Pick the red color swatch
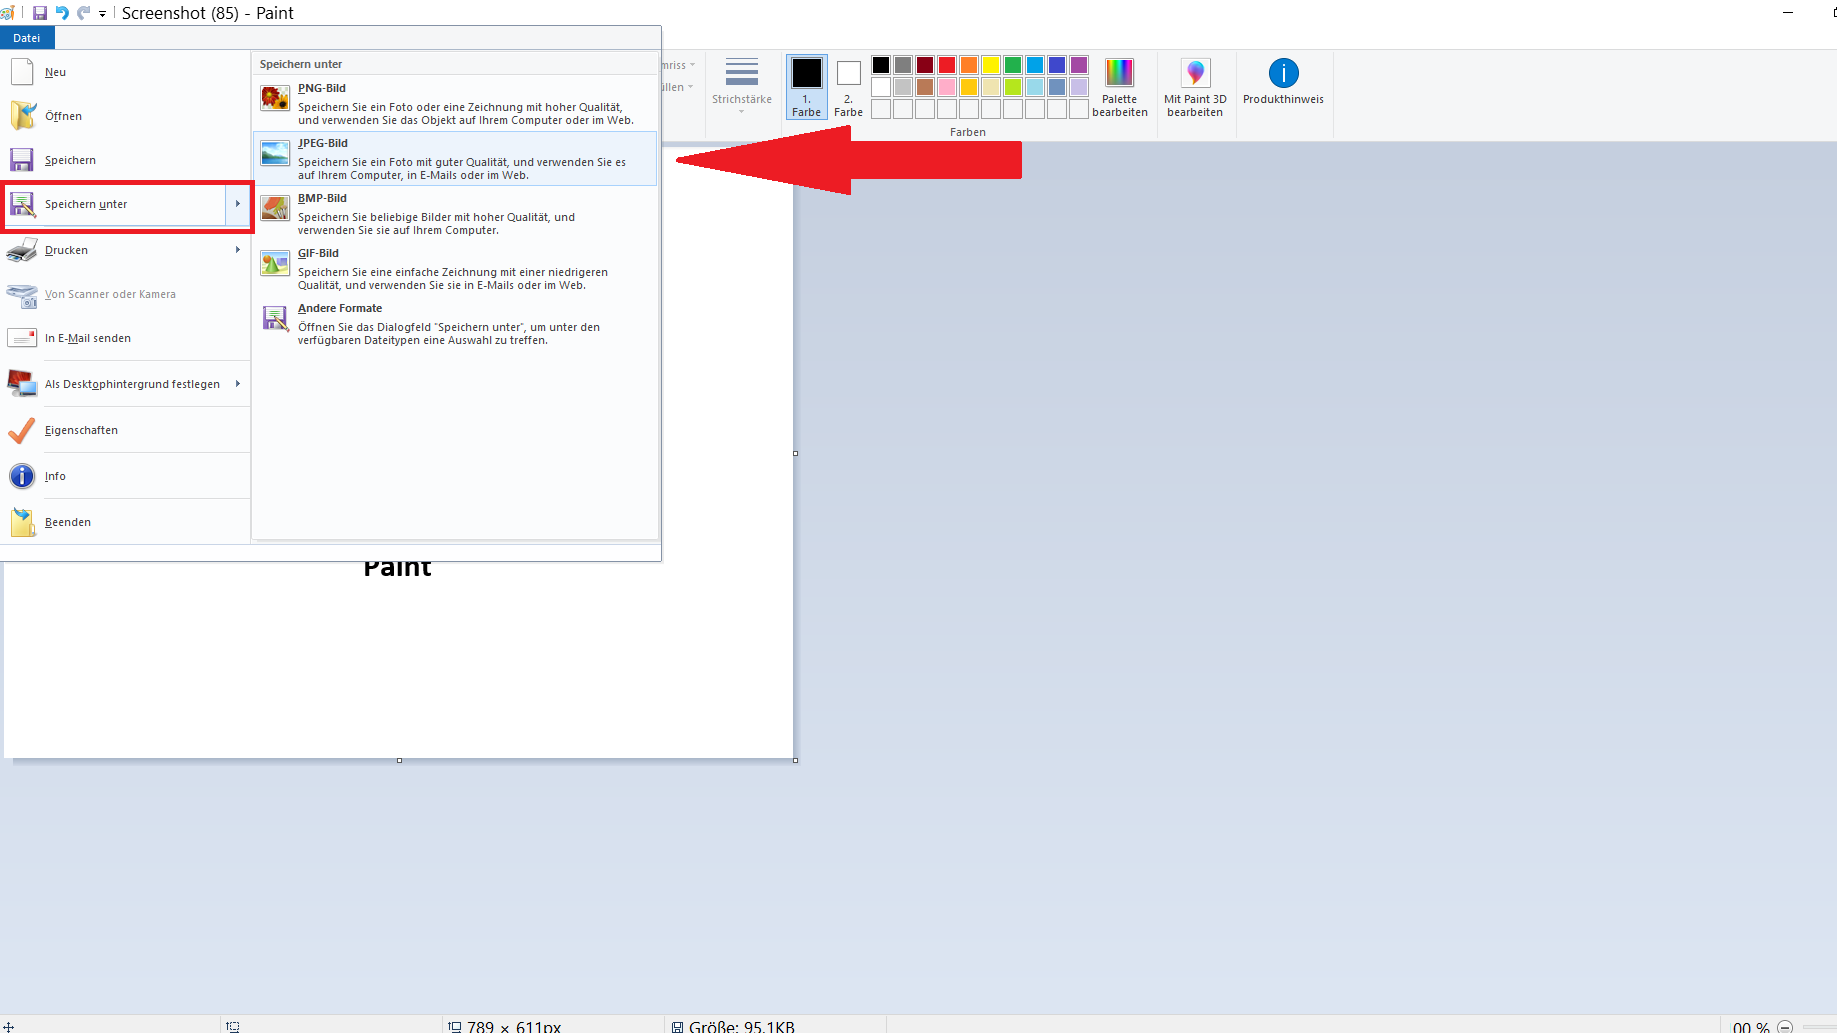The height and width of the screenshot is (1033, 1837). click(947, 65)
